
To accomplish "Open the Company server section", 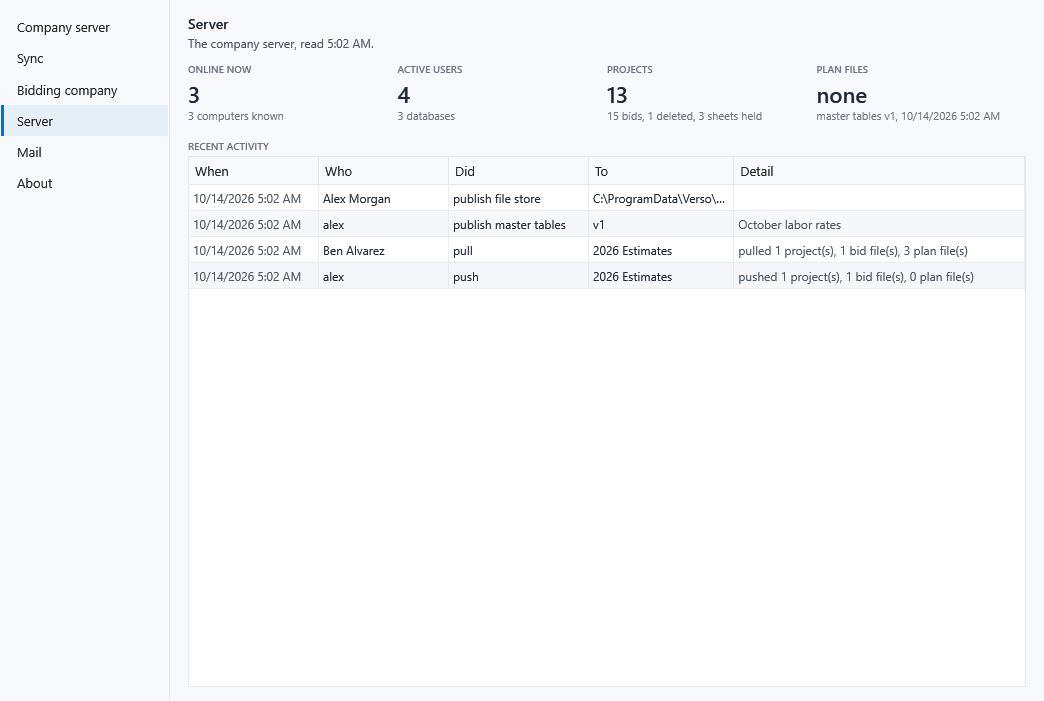I will point(84,27).
